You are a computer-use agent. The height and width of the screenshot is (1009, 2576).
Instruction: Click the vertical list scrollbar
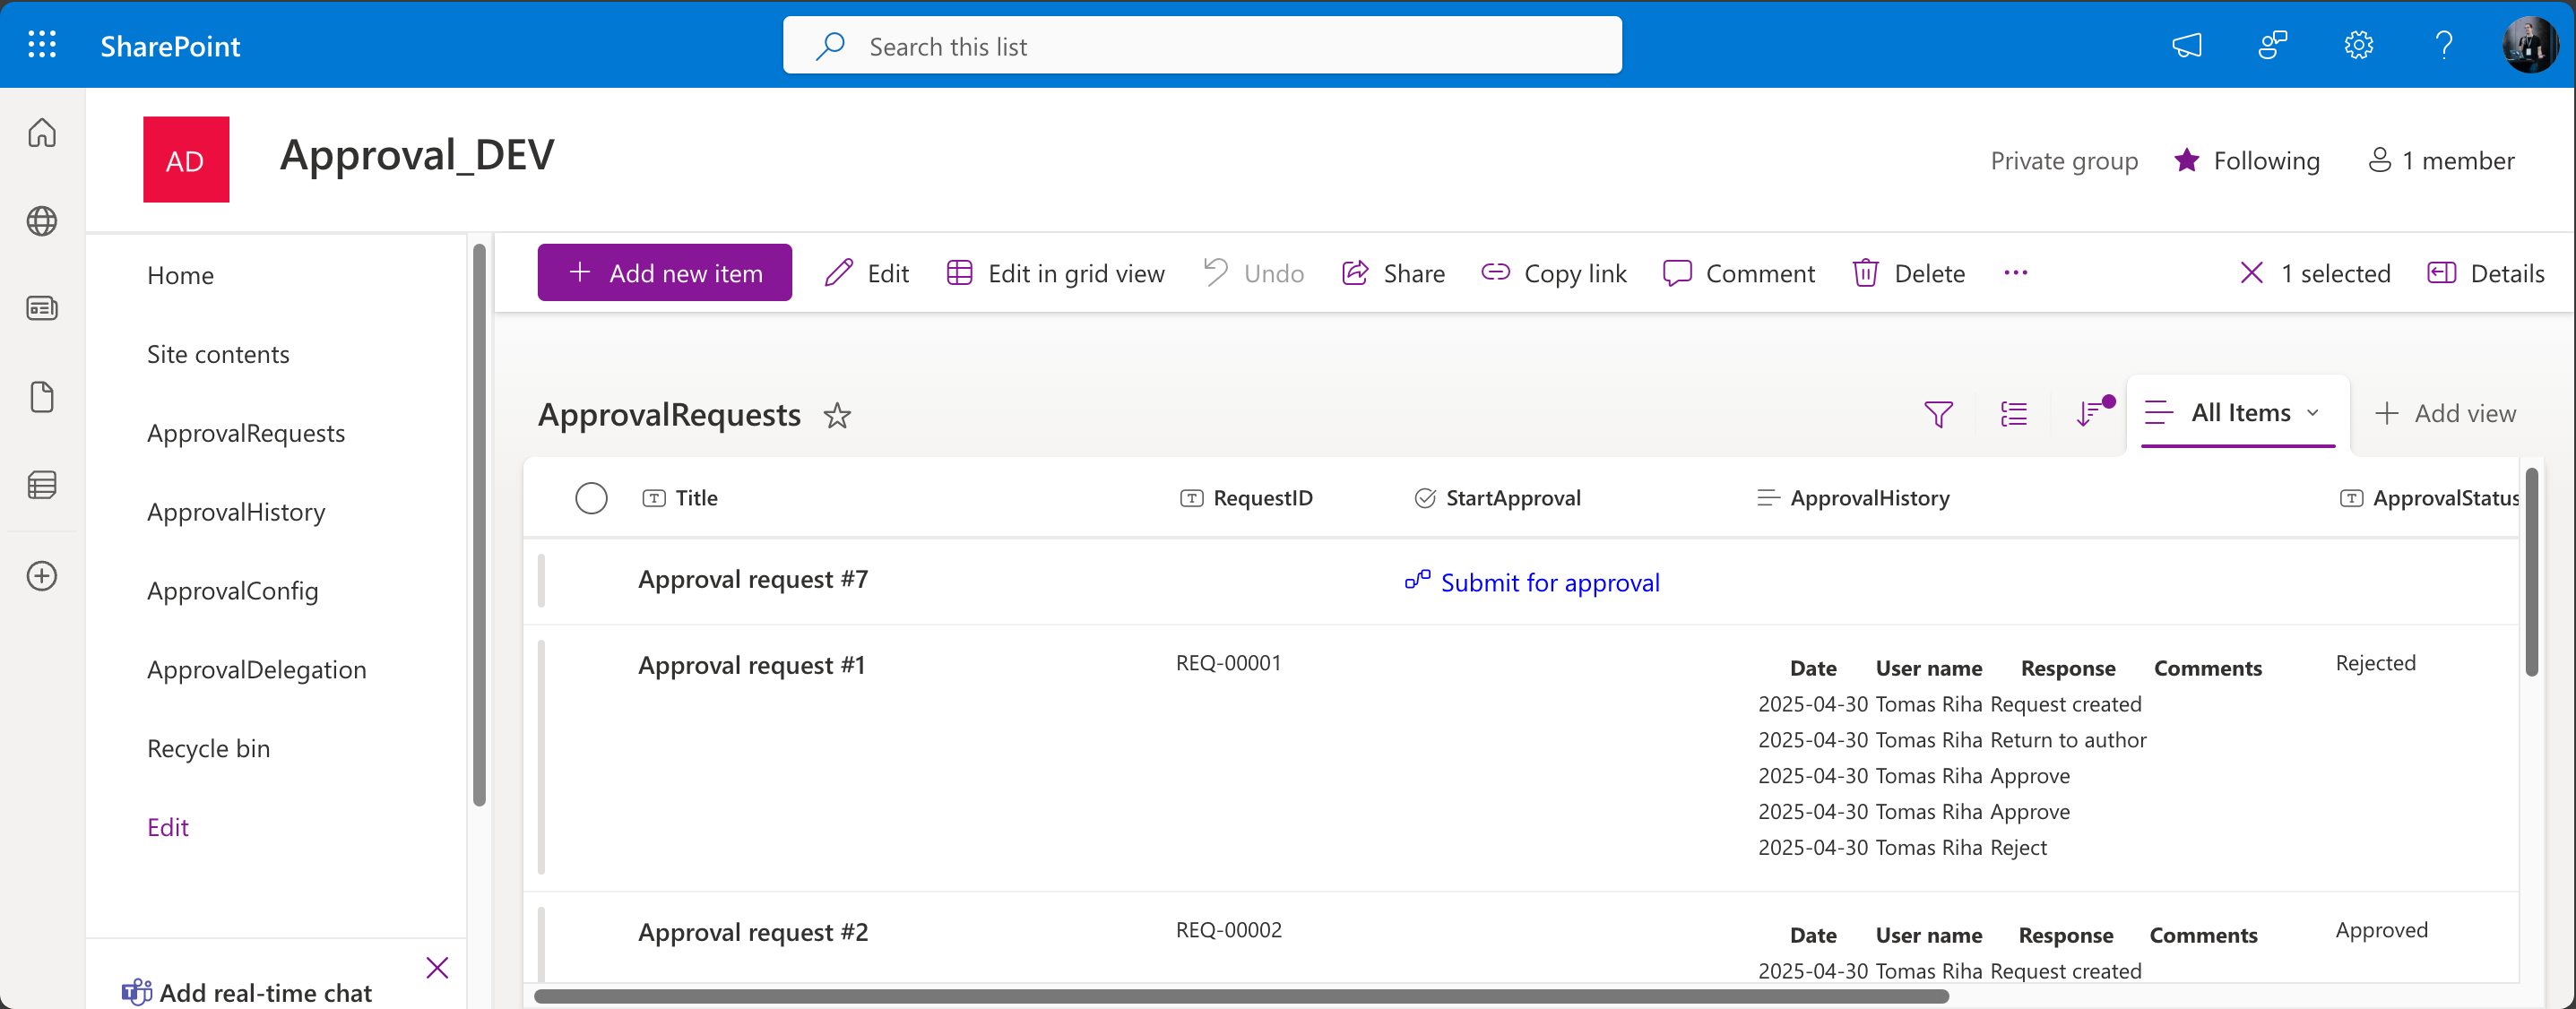[2531, 572]
